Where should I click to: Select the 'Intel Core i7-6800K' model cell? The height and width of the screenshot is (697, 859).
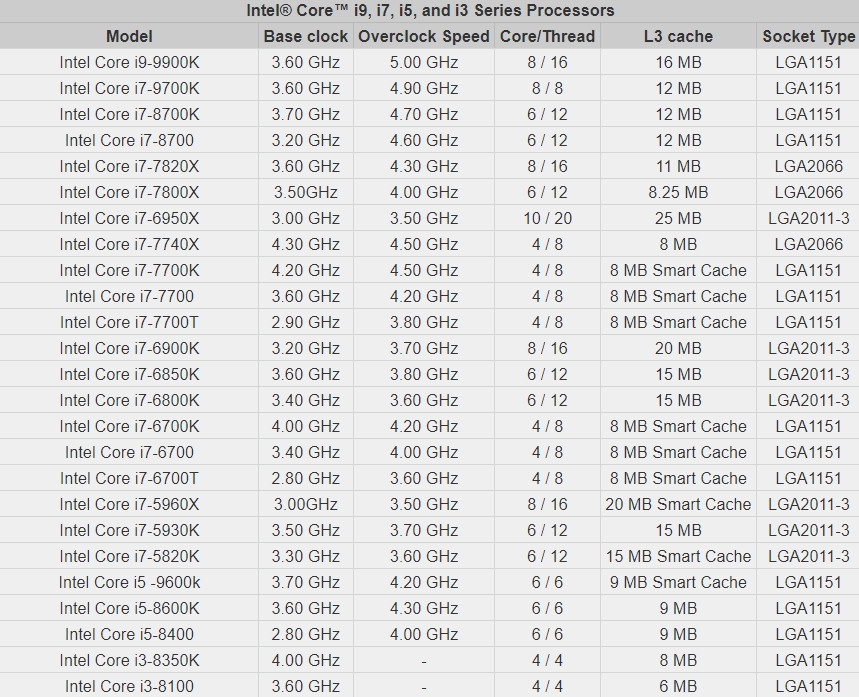(x=129, y=401)
